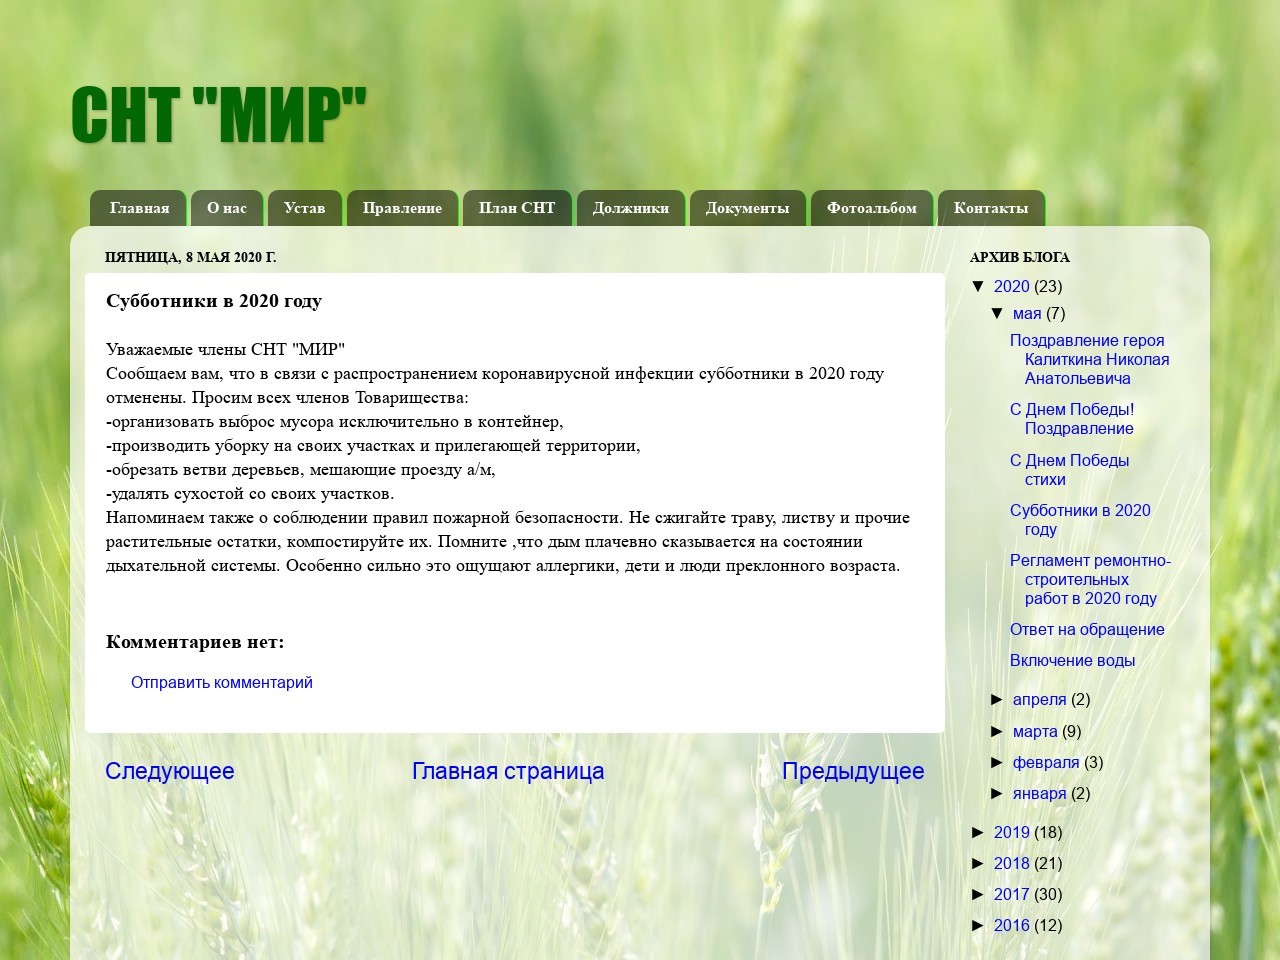Go to Следующее post link
The height and width of the screenshot is (960, 1280).
tap(169, 771)
